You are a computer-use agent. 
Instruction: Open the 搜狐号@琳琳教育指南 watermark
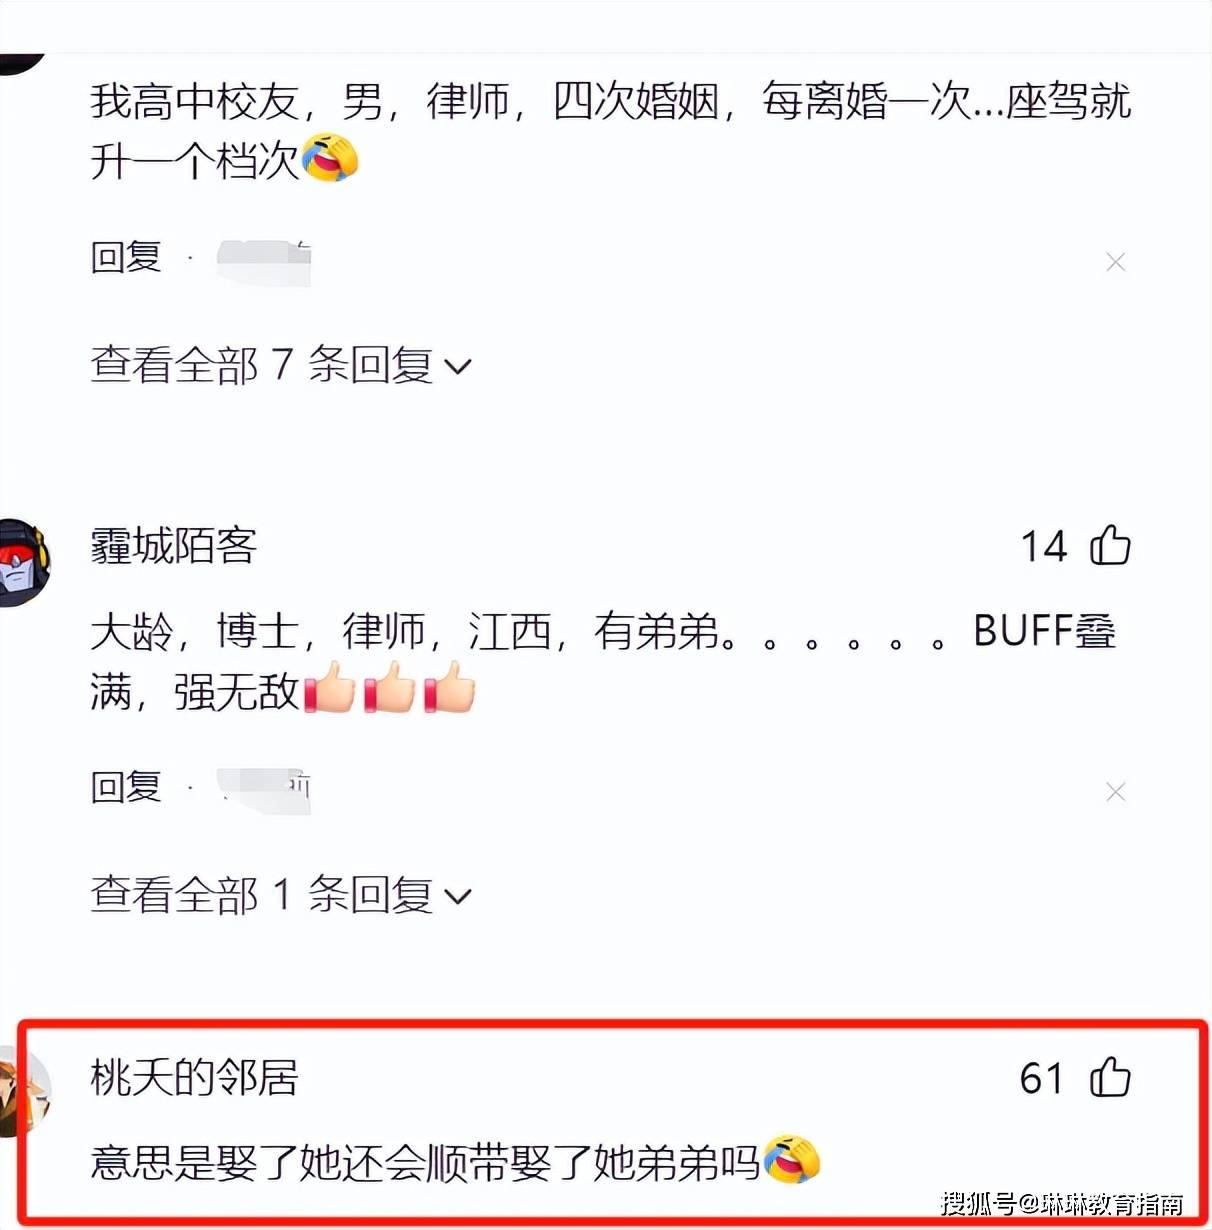(x=1062, y=1203)
